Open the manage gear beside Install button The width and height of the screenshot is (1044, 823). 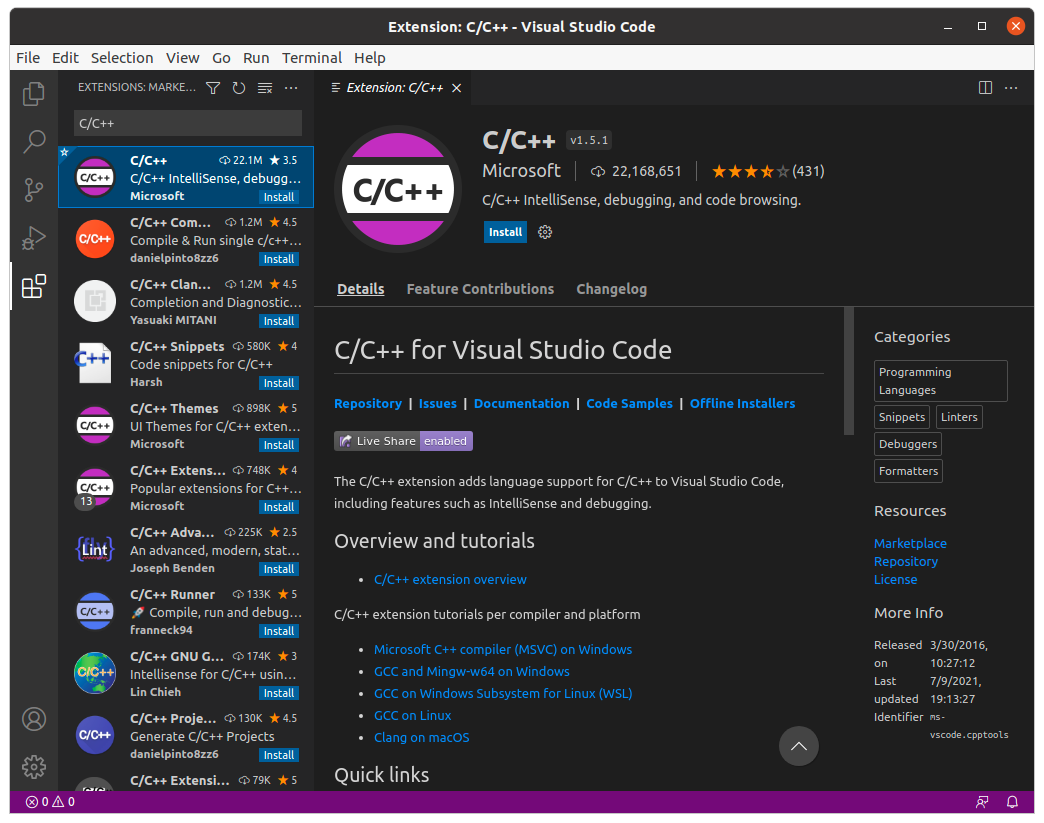(x=545, y=232)
